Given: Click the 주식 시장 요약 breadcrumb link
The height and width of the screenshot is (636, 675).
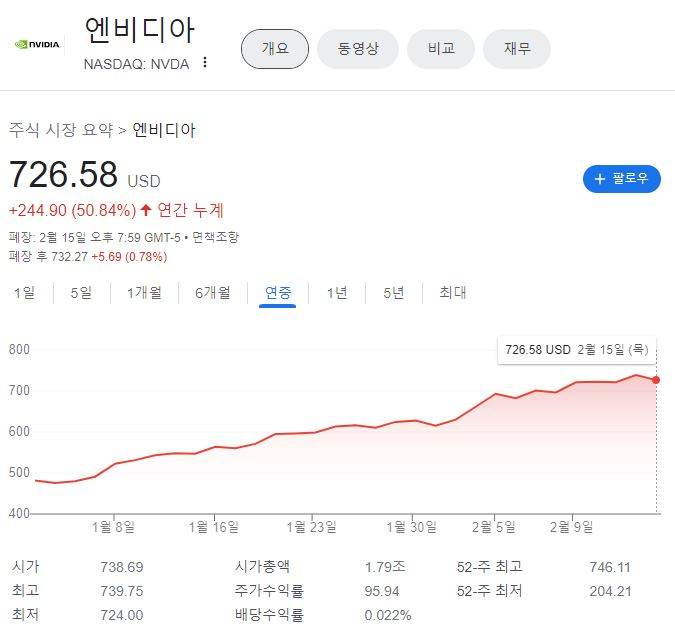Looking at the screenshot, I should tap(61, 130).
